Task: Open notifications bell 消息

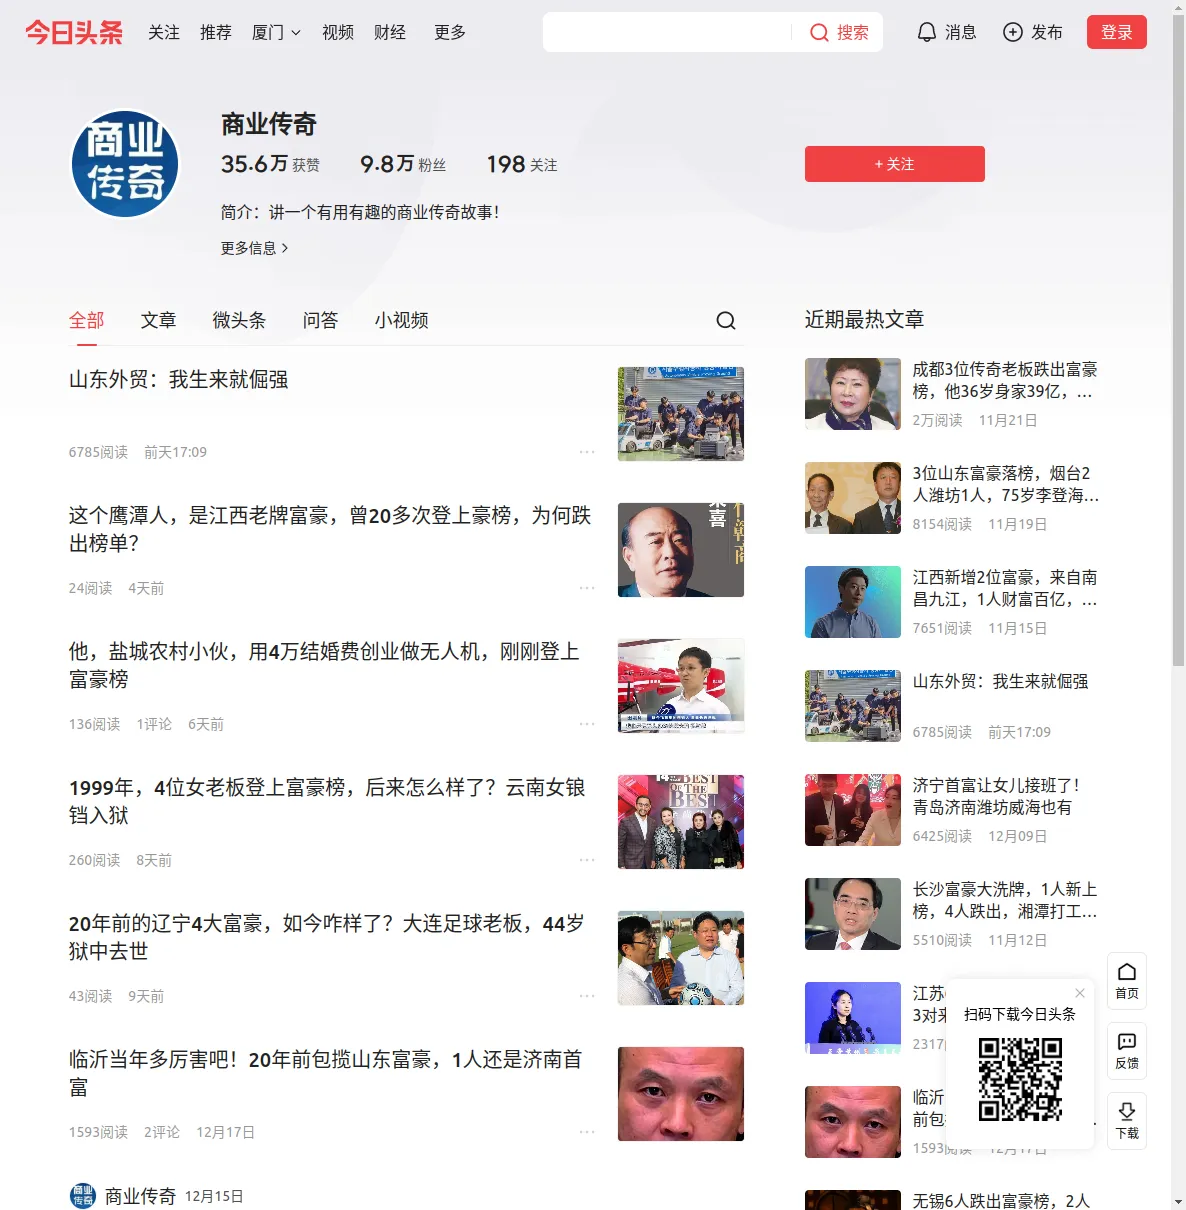Action: click(x=946, y=33)
